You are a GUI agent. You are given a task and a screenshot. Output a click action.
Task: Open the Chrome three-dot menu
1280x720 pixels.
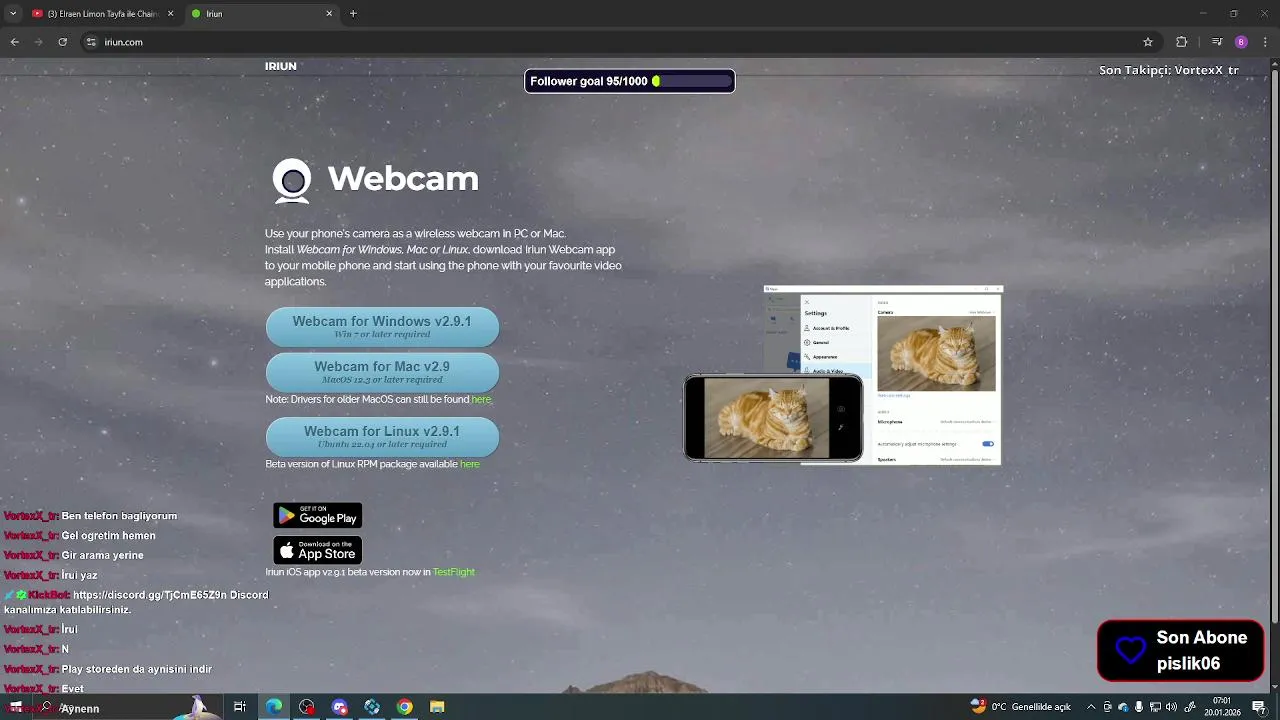point(1265,42)
